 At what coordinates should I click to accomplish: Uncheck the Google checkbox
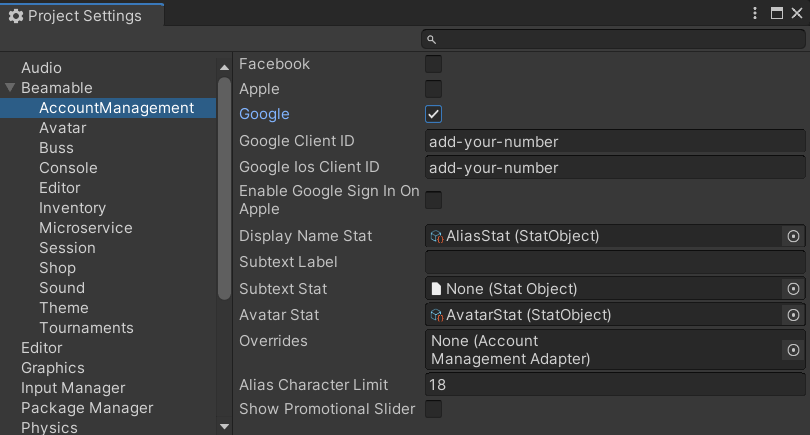(x=434, y=114)
